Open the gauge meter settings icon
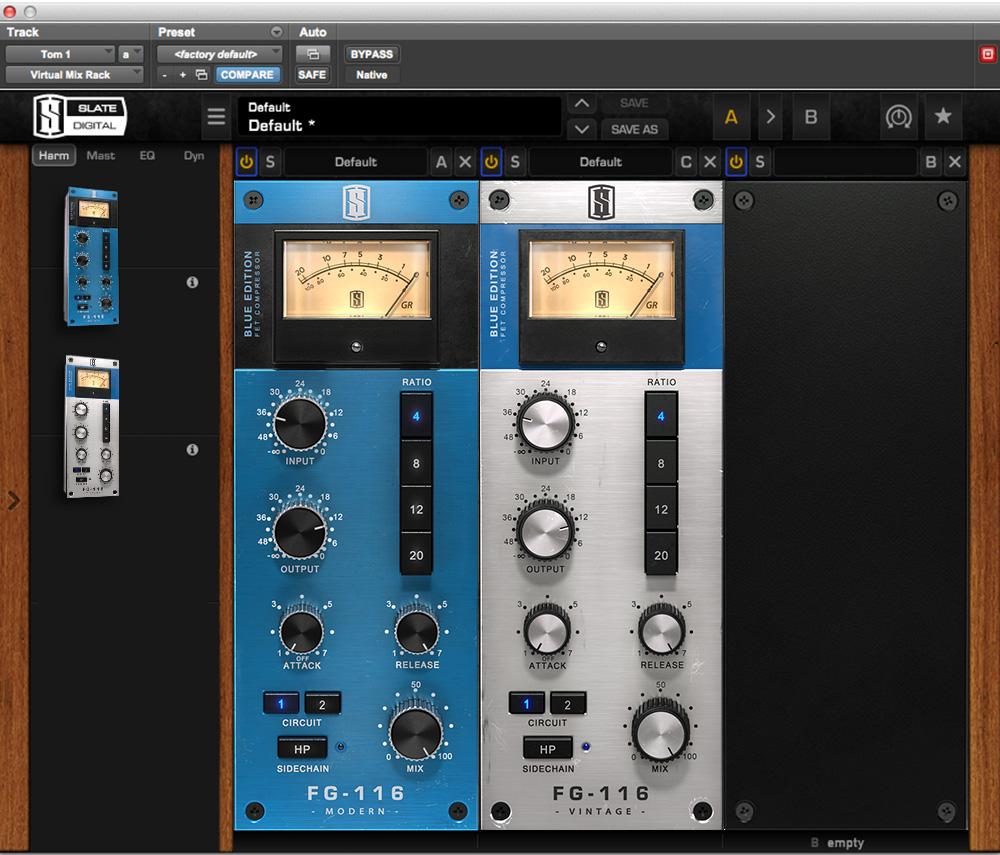 [899, 117]
